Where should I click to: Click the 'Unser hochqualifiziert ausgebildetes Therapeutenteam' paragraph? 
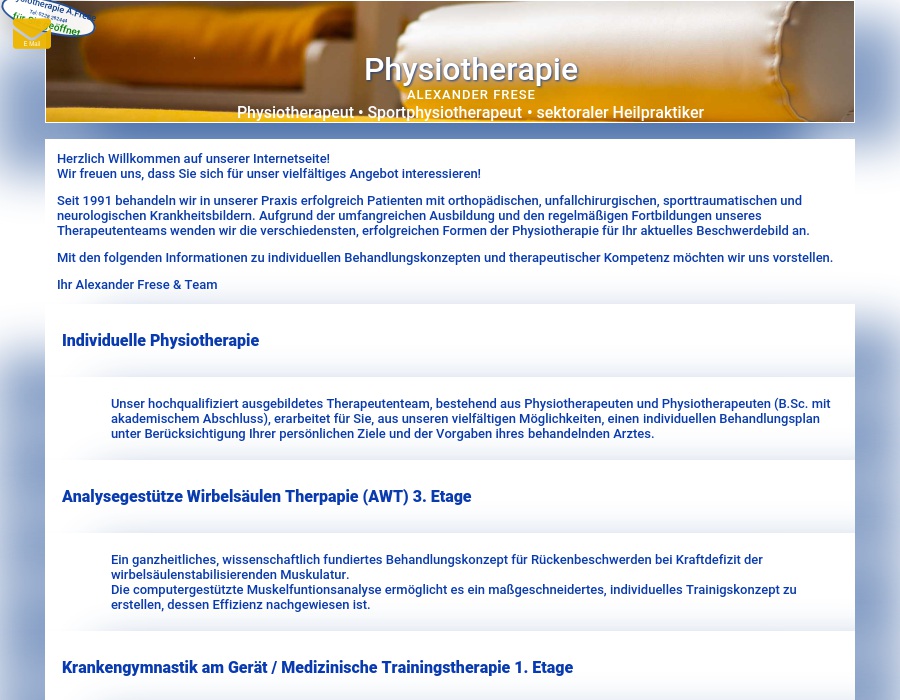470,418
